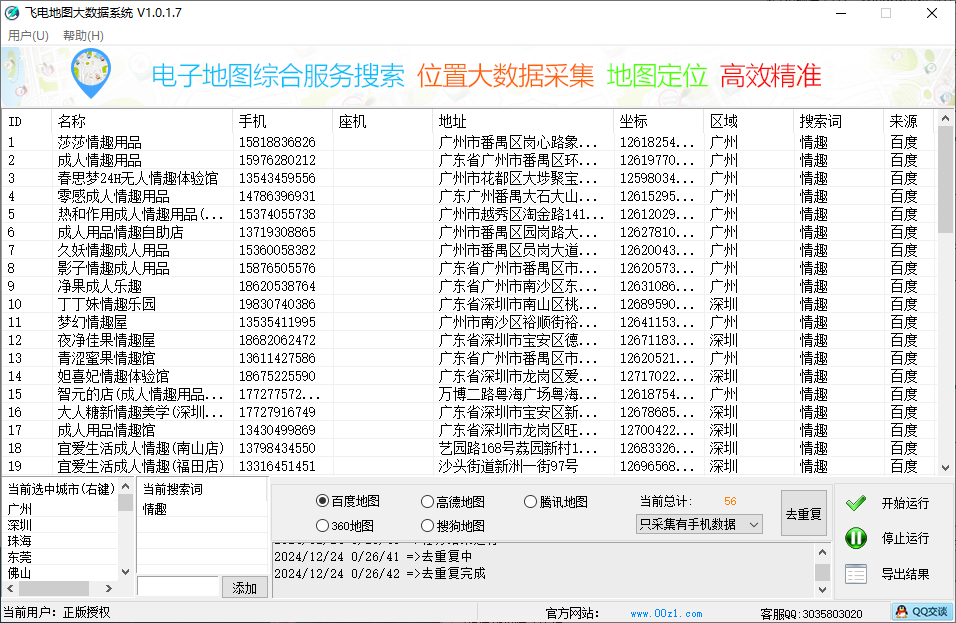Select the 百度地图 radio button
This screenshot has height=623, width=956.
pyautogui.click(x=322, y=502)
